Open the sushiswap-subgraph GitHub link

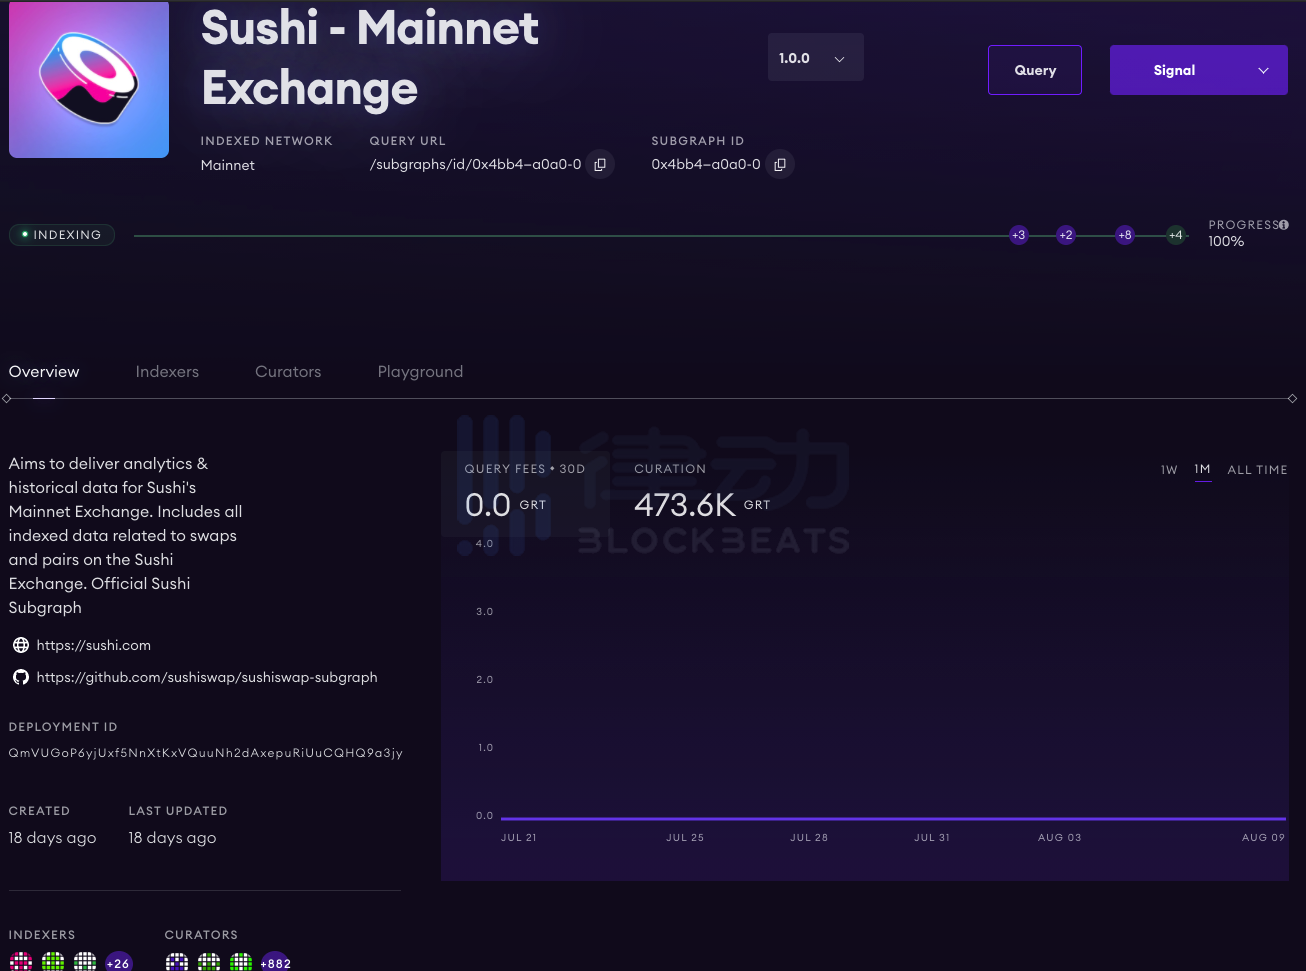(x=207, y=677)
